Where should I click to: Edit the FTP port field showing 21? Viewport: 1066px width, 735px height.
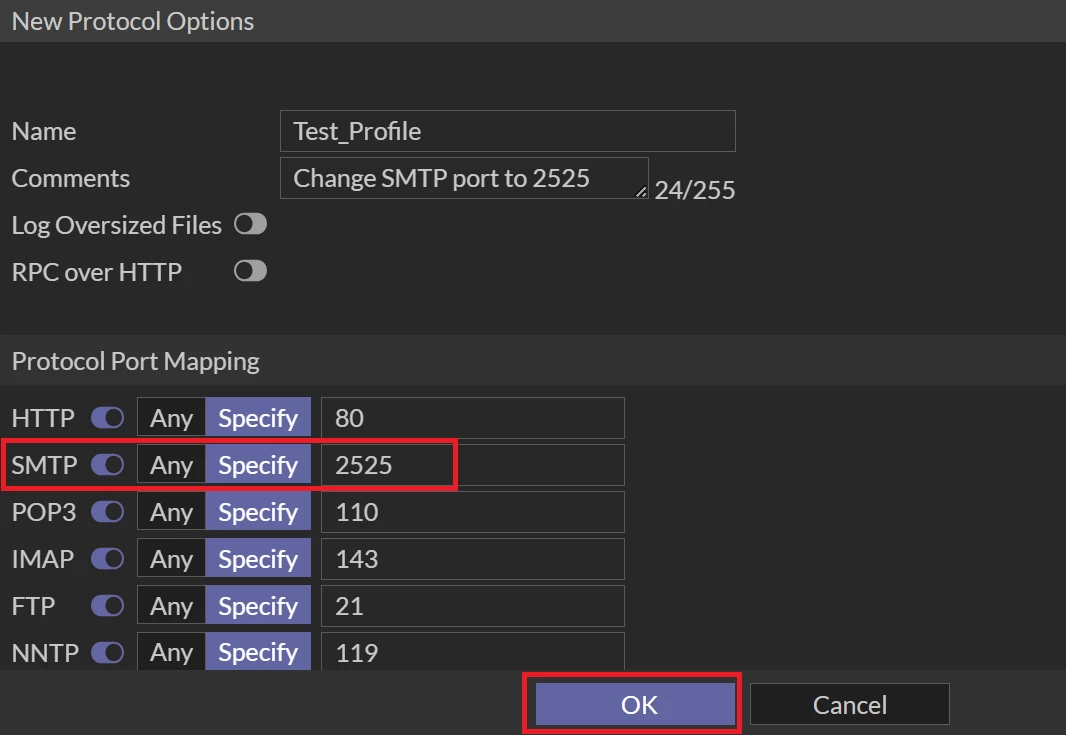point(472,605)
